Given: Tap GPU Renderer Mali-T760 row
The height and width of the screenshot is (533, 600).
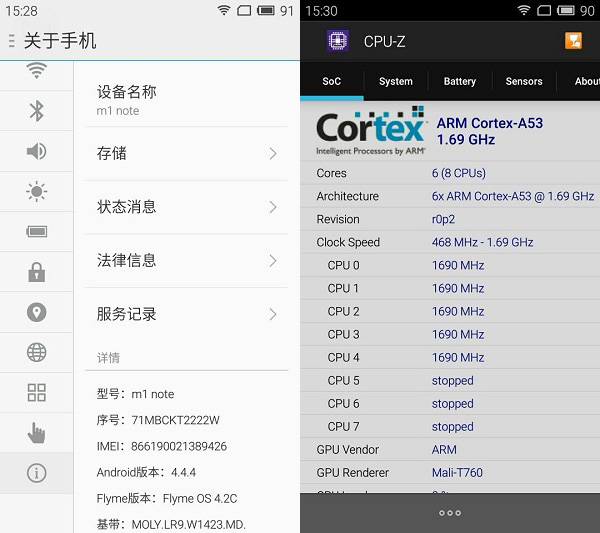Looking at the screenshot, I should 450,473.
